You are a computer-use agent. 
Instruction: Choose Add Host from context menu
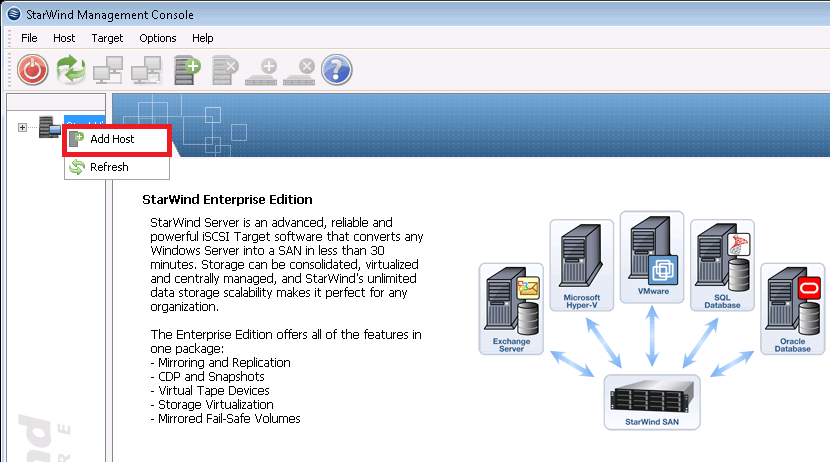(x=117, y=139)
